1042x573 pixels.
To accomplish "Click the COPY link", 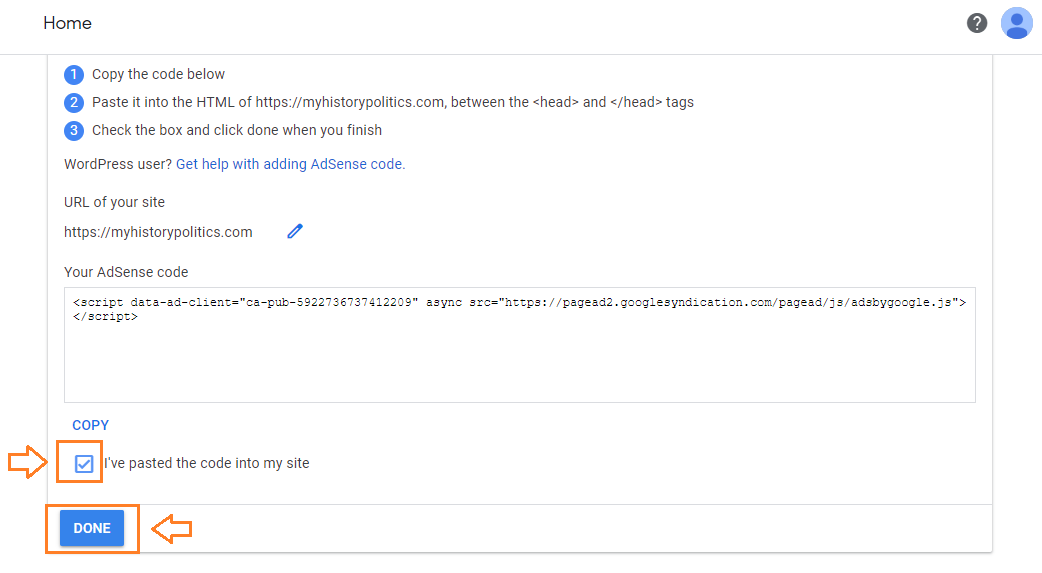I will (90, 425).
